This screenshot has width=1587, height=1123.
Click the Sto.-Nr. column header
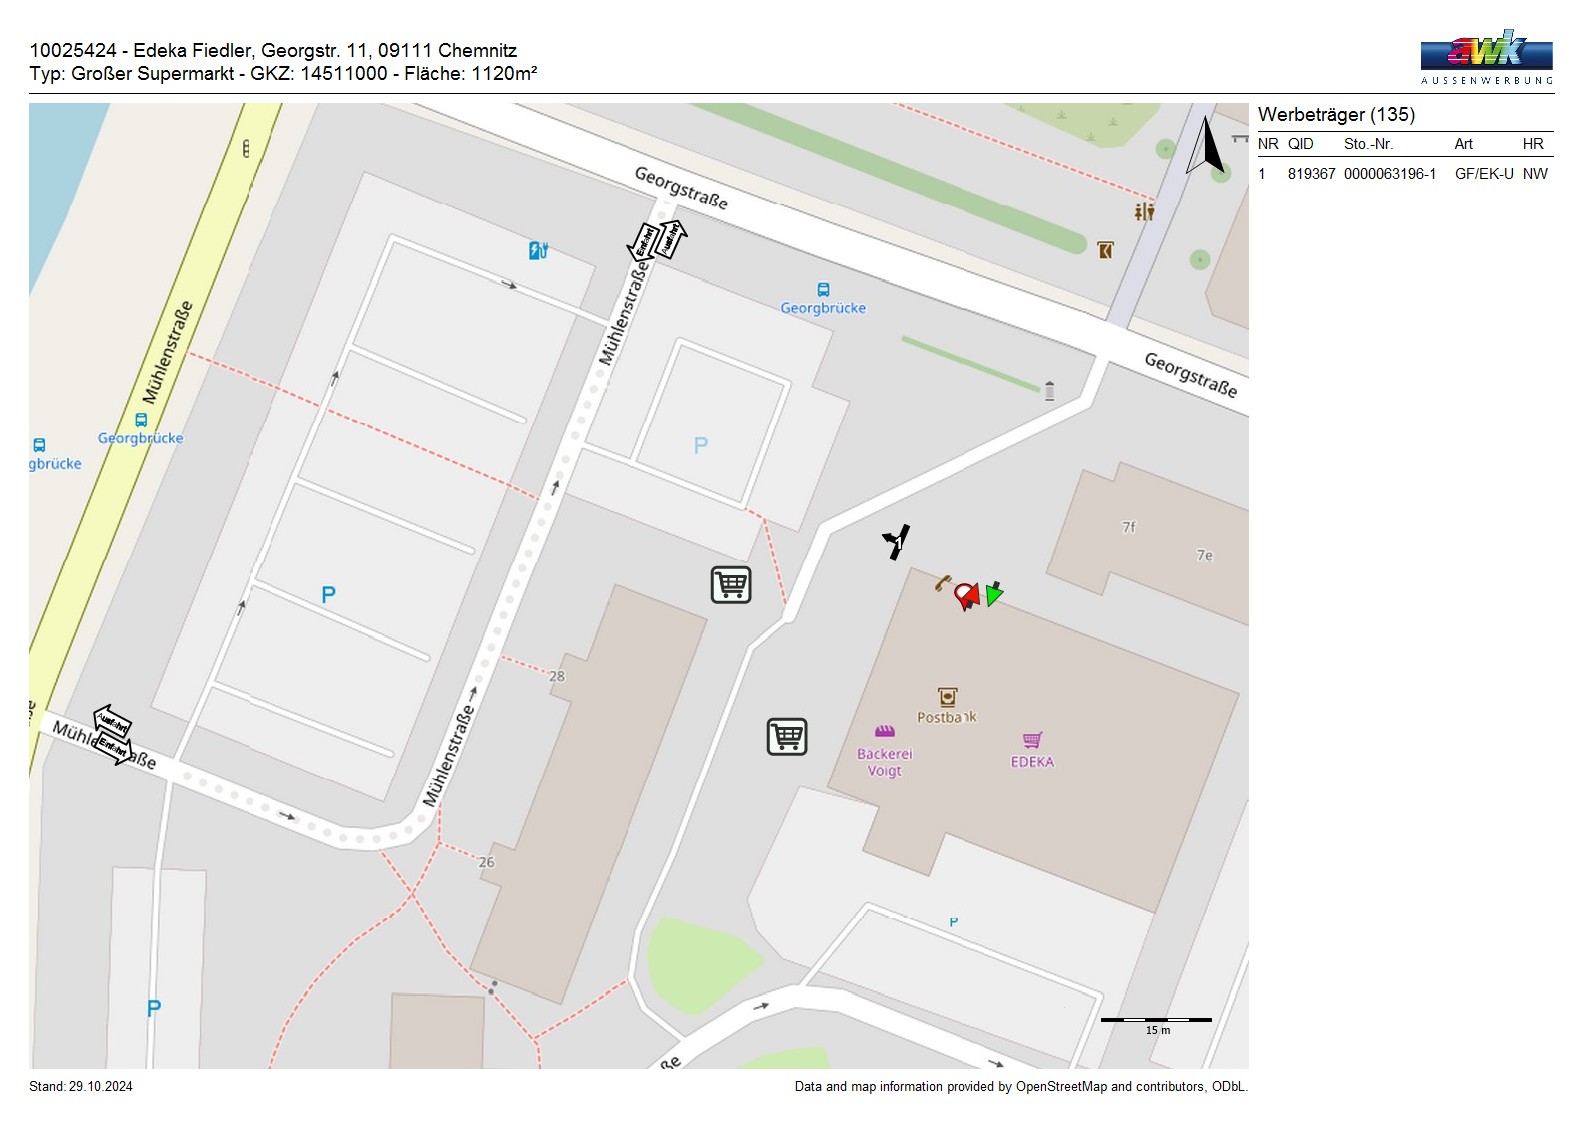(1368, 144)
